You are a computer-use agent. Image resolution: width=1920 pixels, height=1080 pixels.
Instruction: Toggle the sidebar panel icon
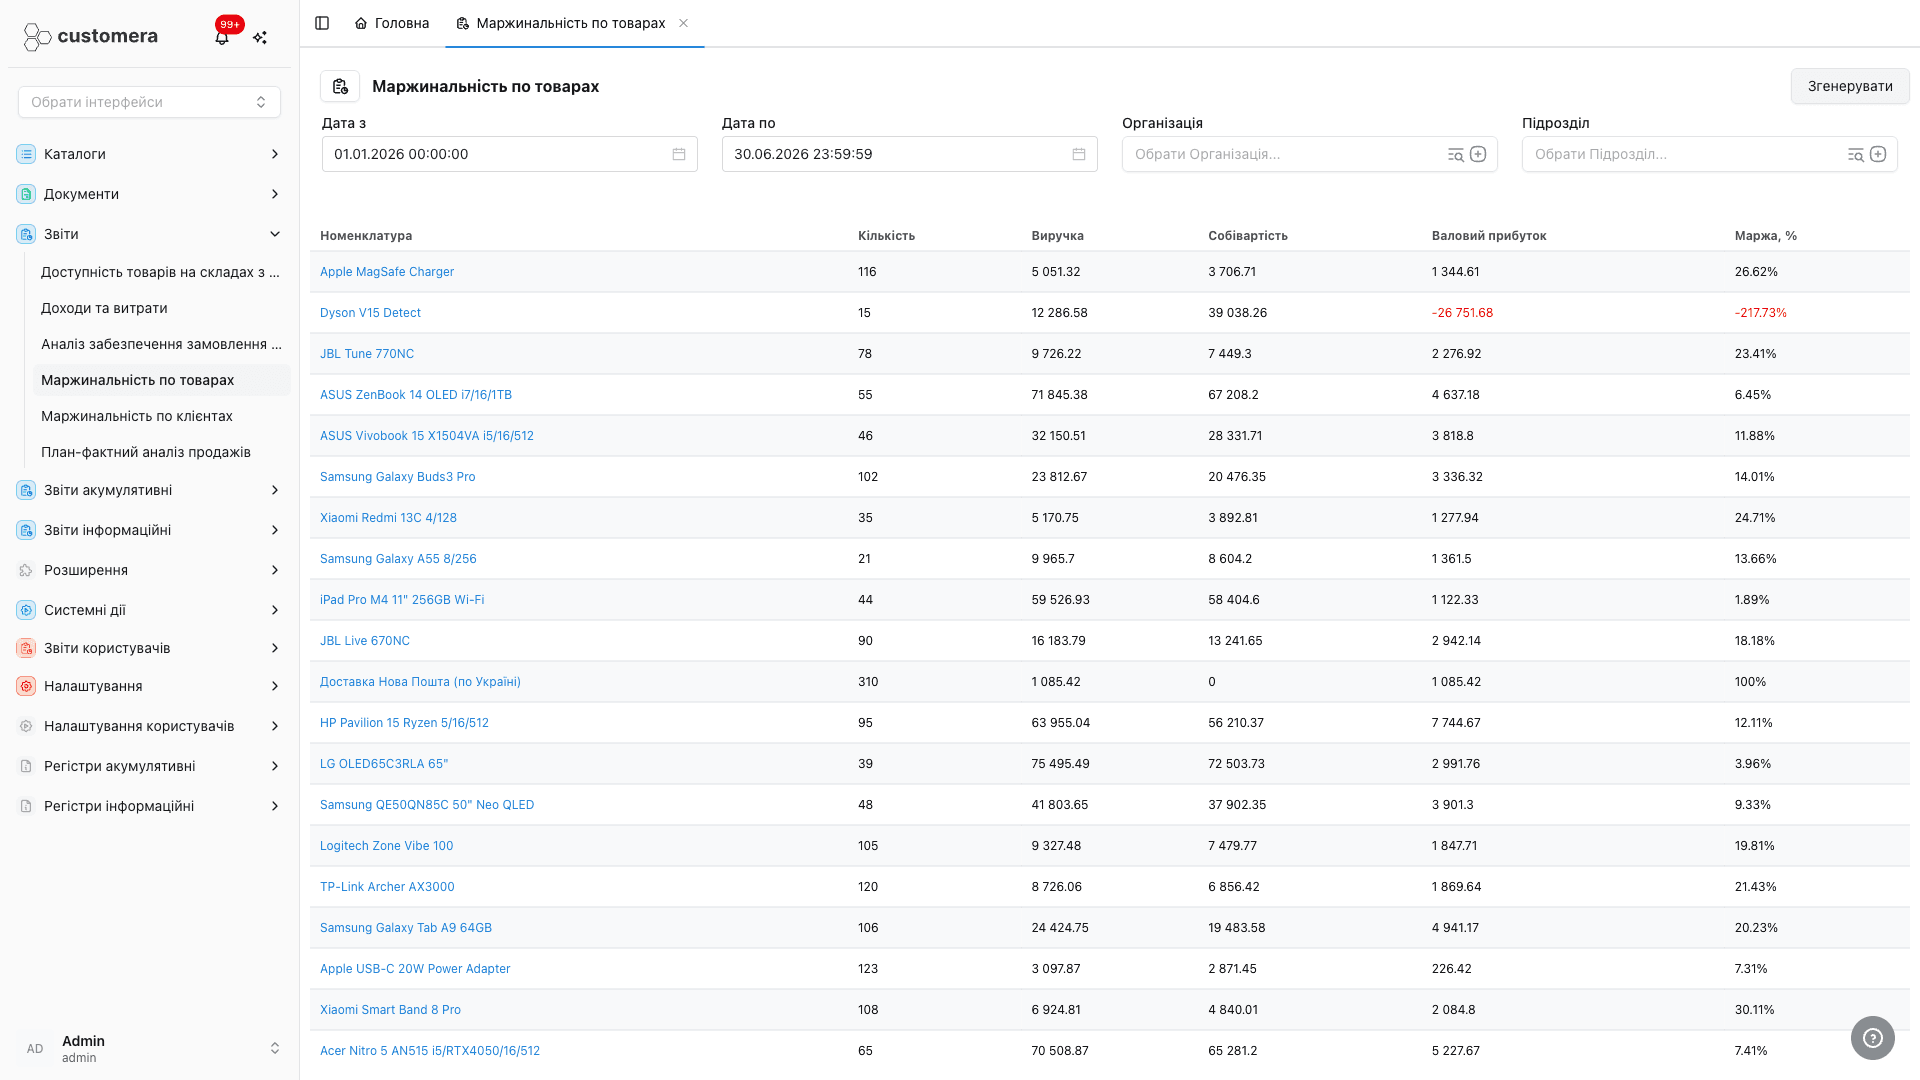322,23
